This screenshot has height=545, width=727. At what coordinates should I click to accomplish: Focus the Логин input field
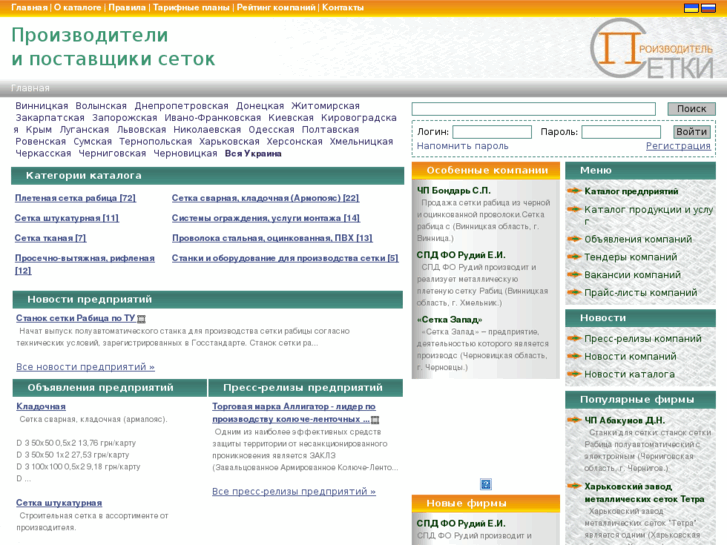coord(492,132)
